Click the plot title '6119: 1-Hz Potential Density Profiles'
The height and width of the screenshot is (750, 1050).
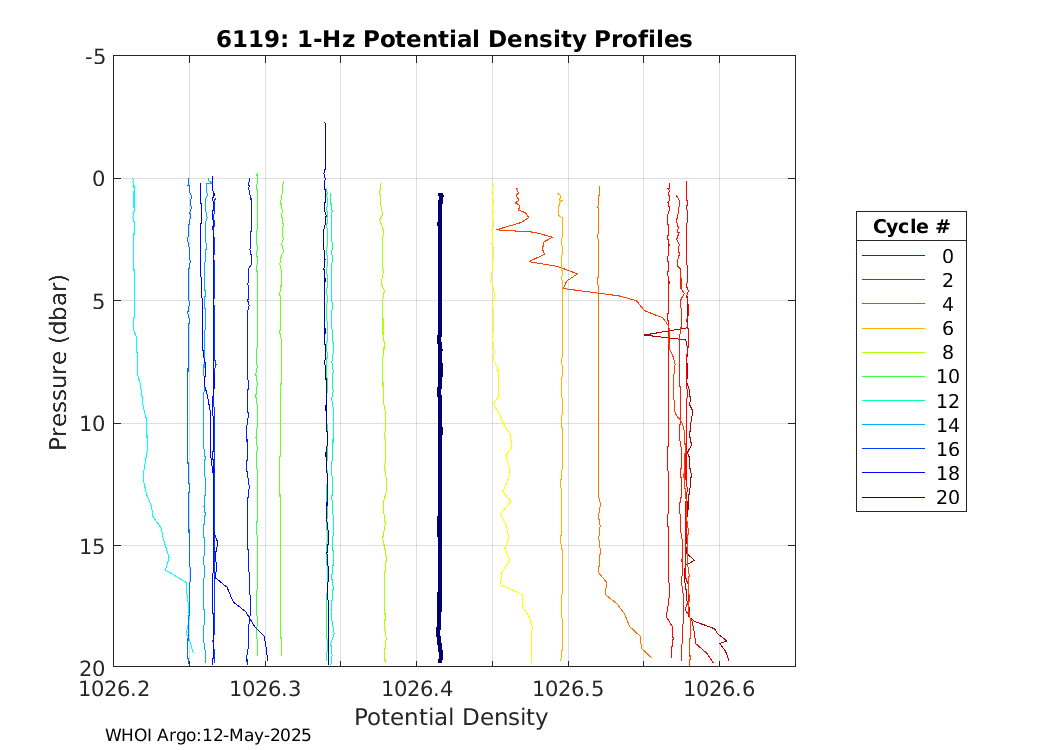point(454,39)
